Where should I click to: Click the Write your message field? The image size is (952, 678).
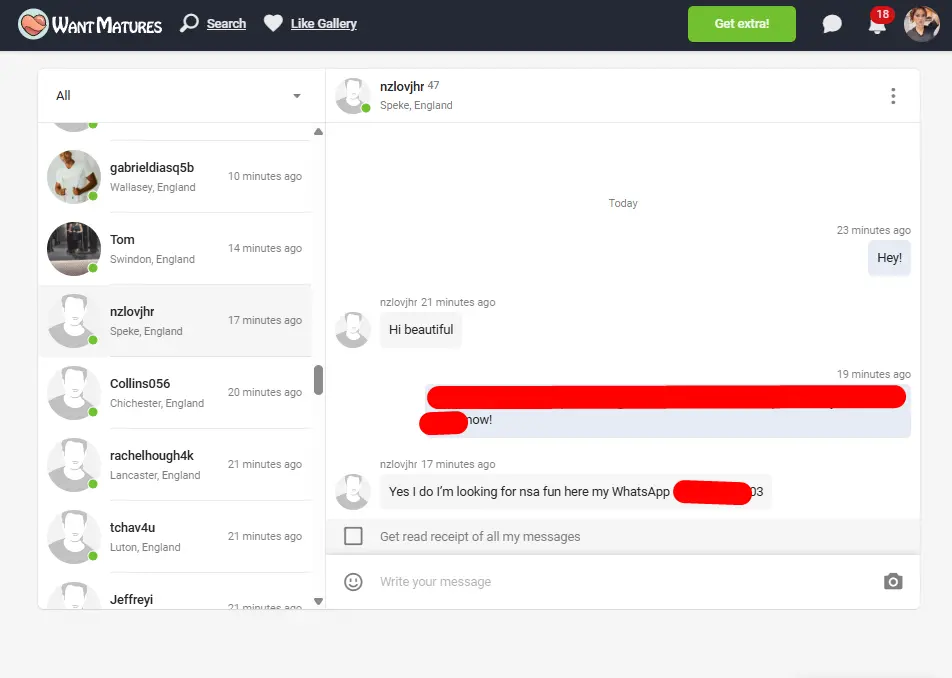click(625, 581)
